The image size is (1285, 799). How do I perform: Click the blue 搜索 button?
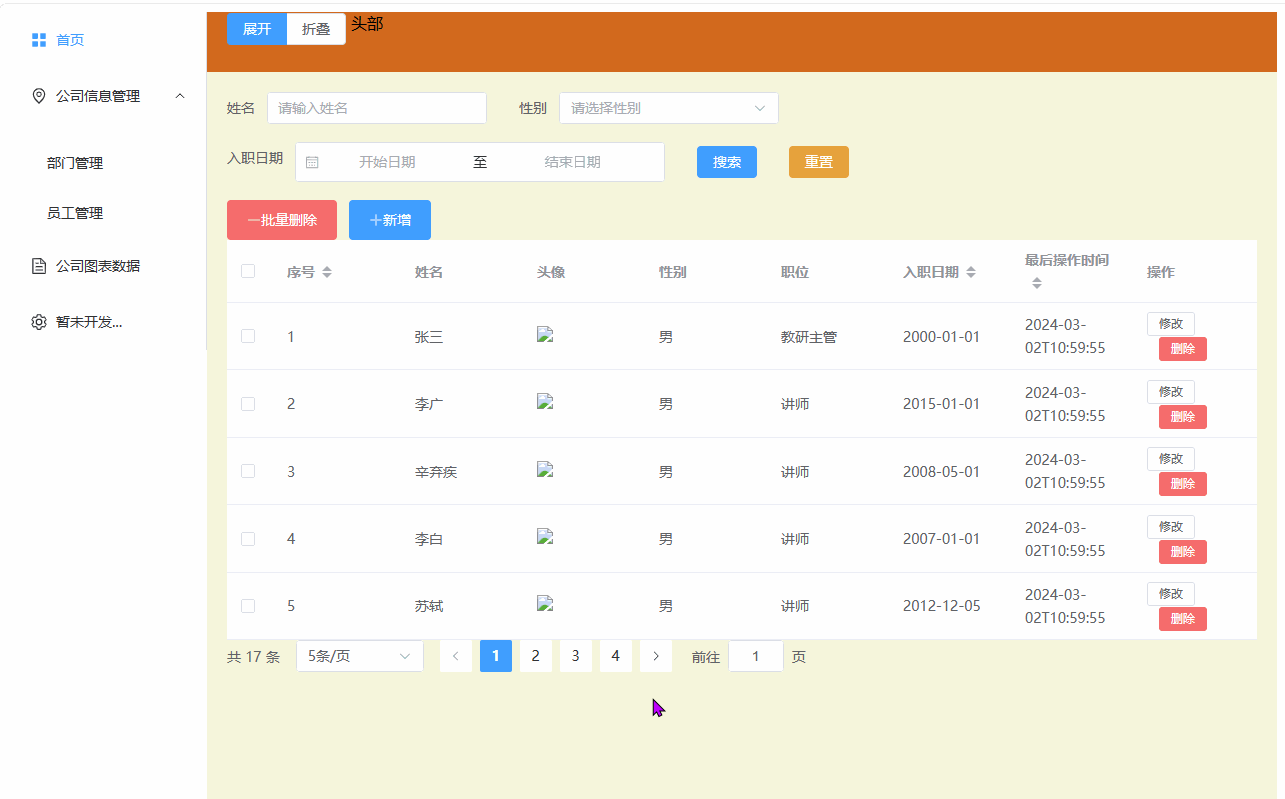(x=727, y=162)
